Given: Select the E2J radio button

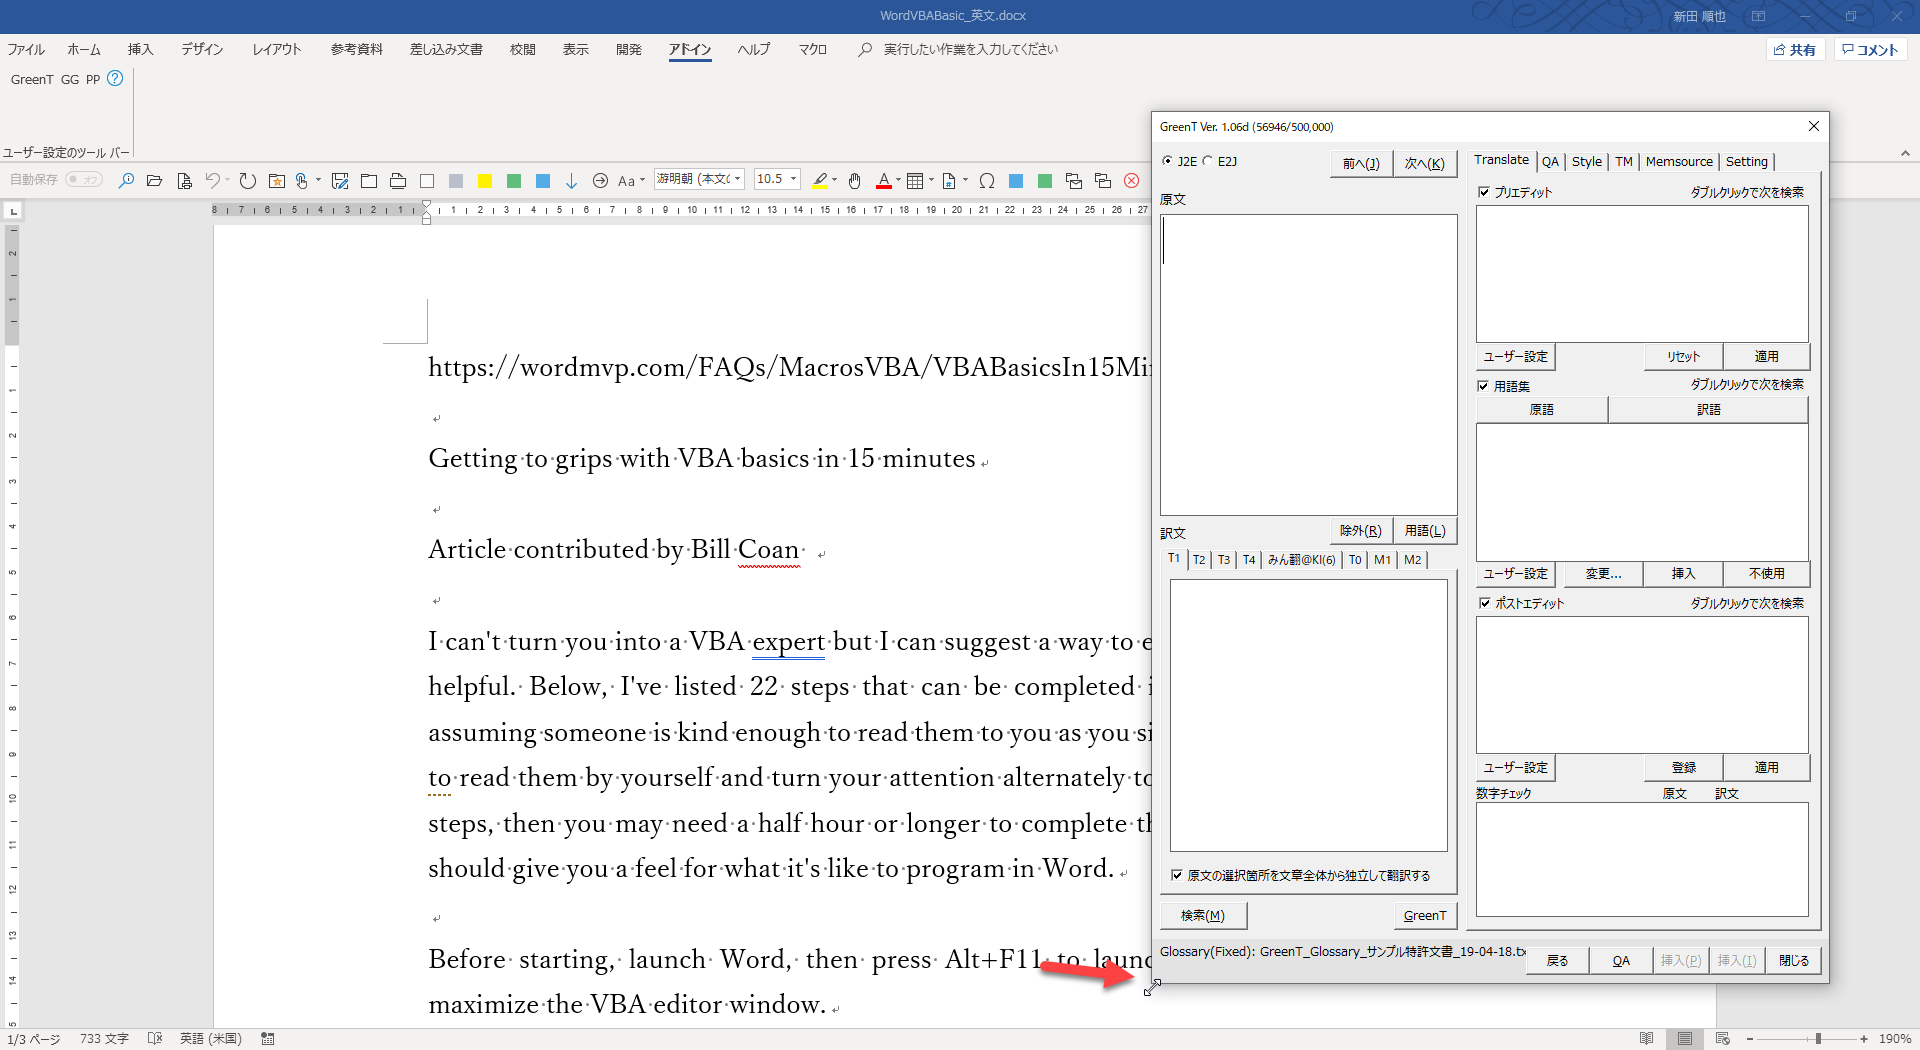Looking at the screenshot, I should click(1208, 161).
